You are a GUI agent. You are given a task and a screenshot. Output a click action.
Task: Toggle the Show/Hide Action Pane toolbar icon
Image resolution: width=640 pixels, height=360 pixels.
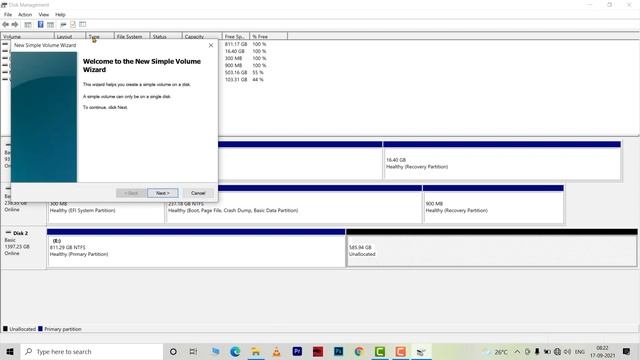pos(50,24)
